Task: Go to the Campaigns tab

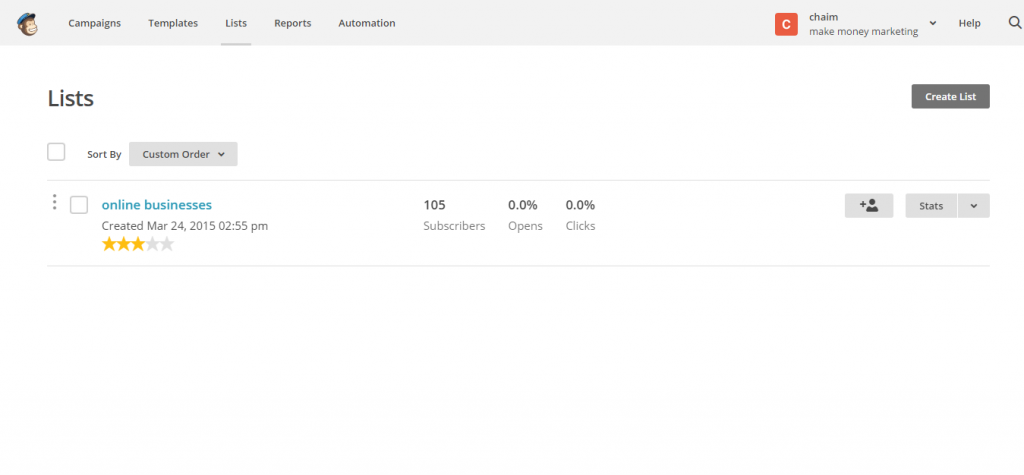Action: [x=95, y=23]
